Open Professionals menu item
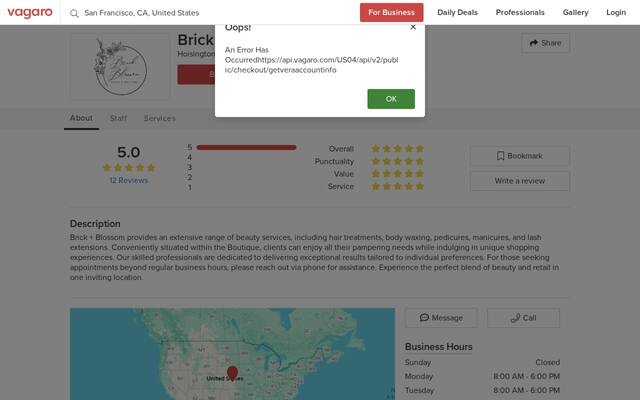Screen dimensions: 640x400 520,13
